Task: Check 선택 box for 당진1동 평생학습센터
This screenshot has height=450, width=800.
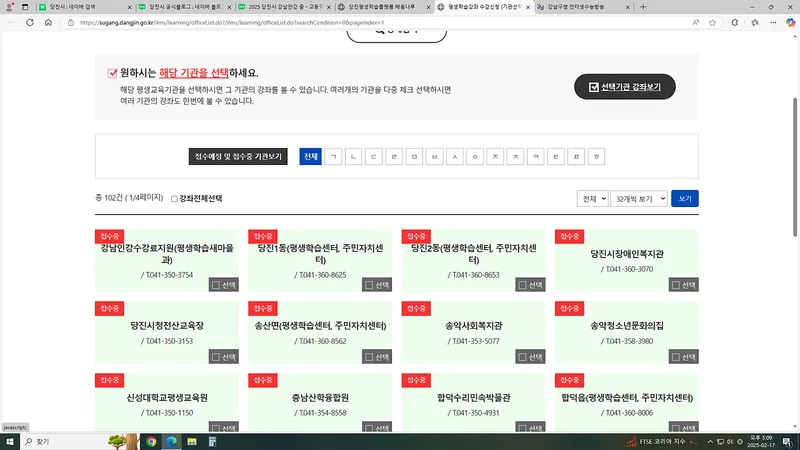Action: click(x=370, y=285)
